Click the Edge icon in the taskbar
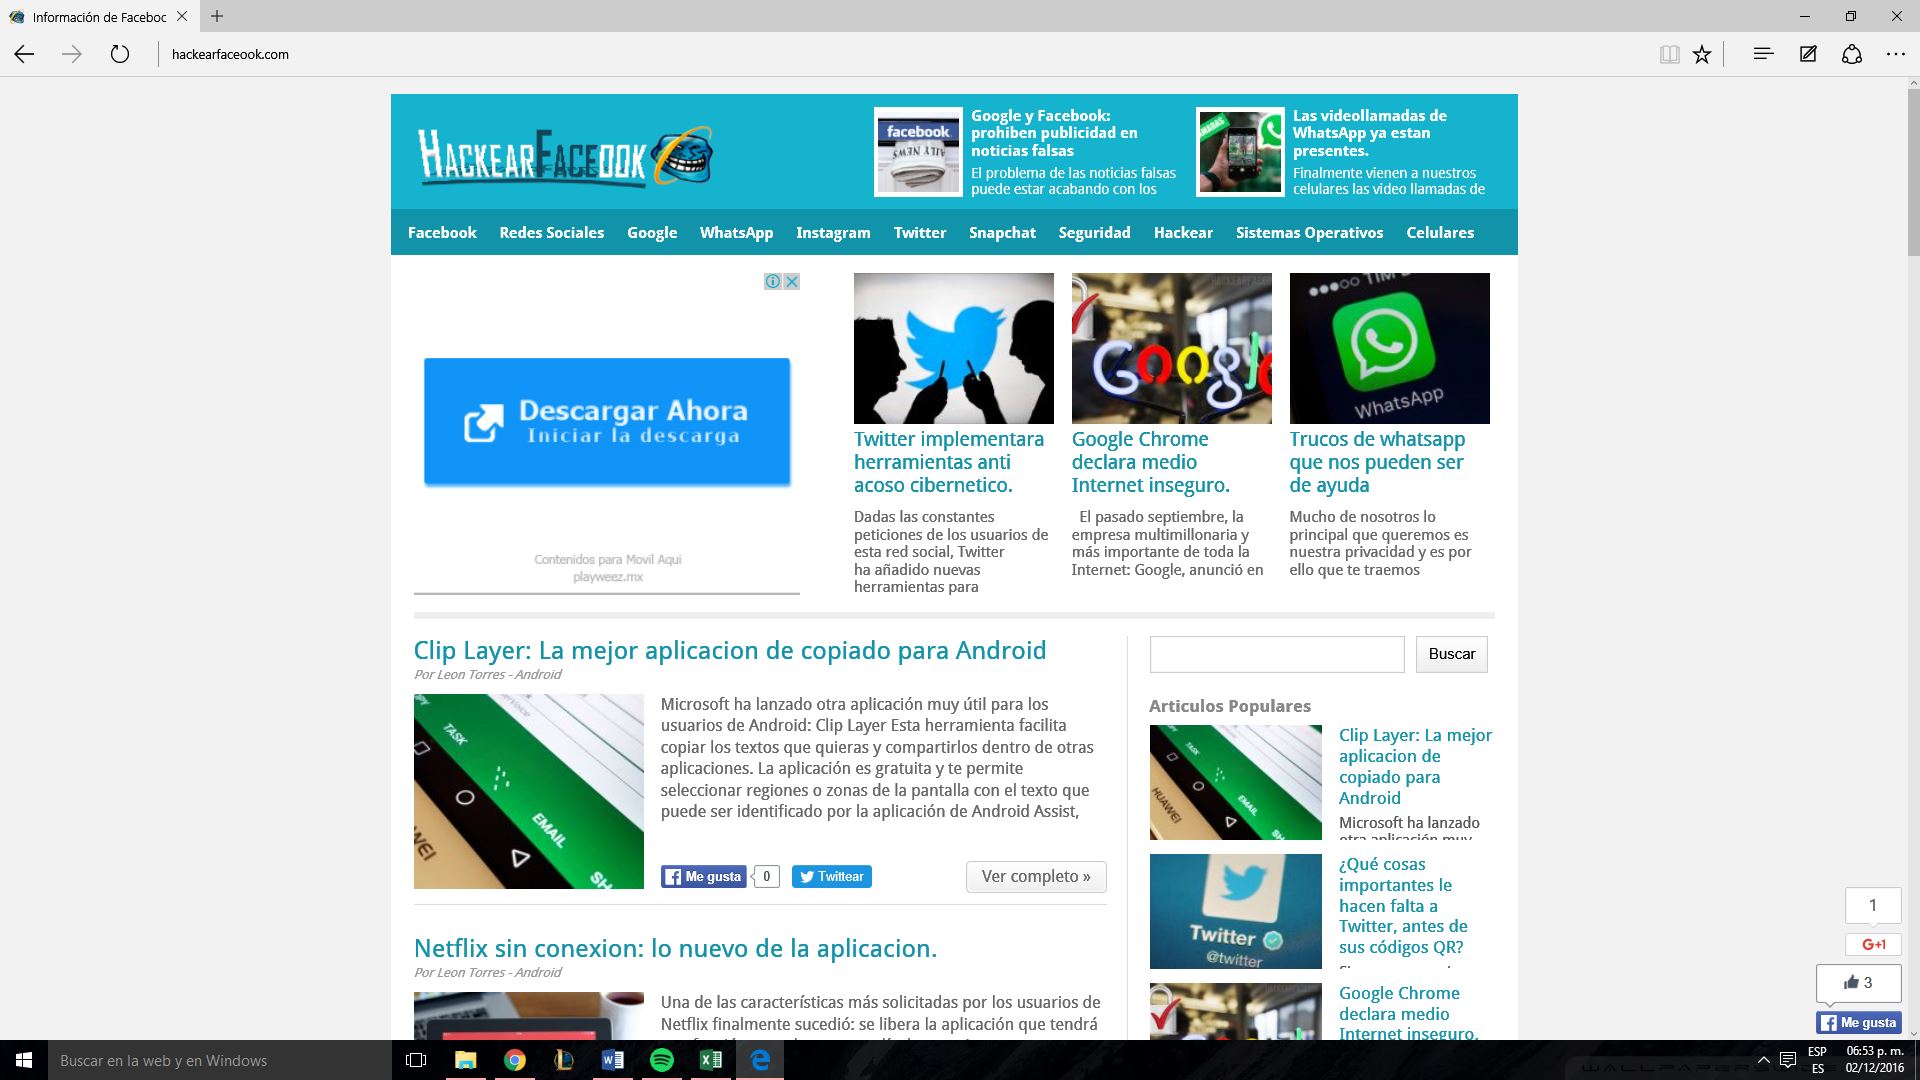 760,1060
